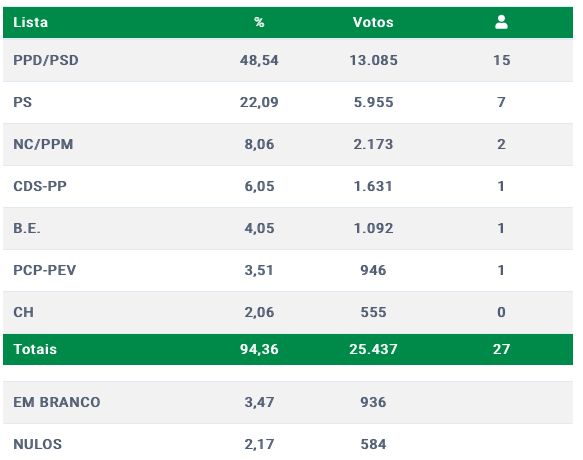
Task: Click the 13.085 votes value
Action: click(x=373, y=60)
